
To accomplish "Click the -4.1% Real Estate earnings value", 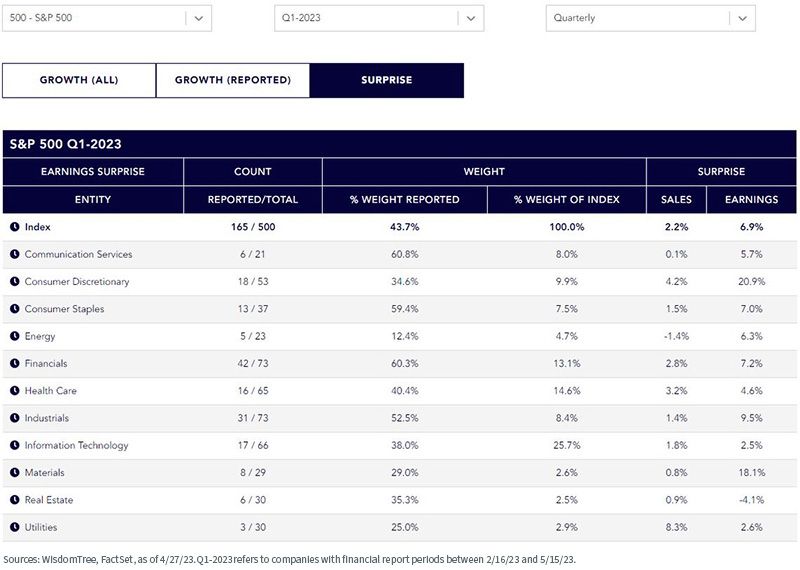I will tap(752, 500).
